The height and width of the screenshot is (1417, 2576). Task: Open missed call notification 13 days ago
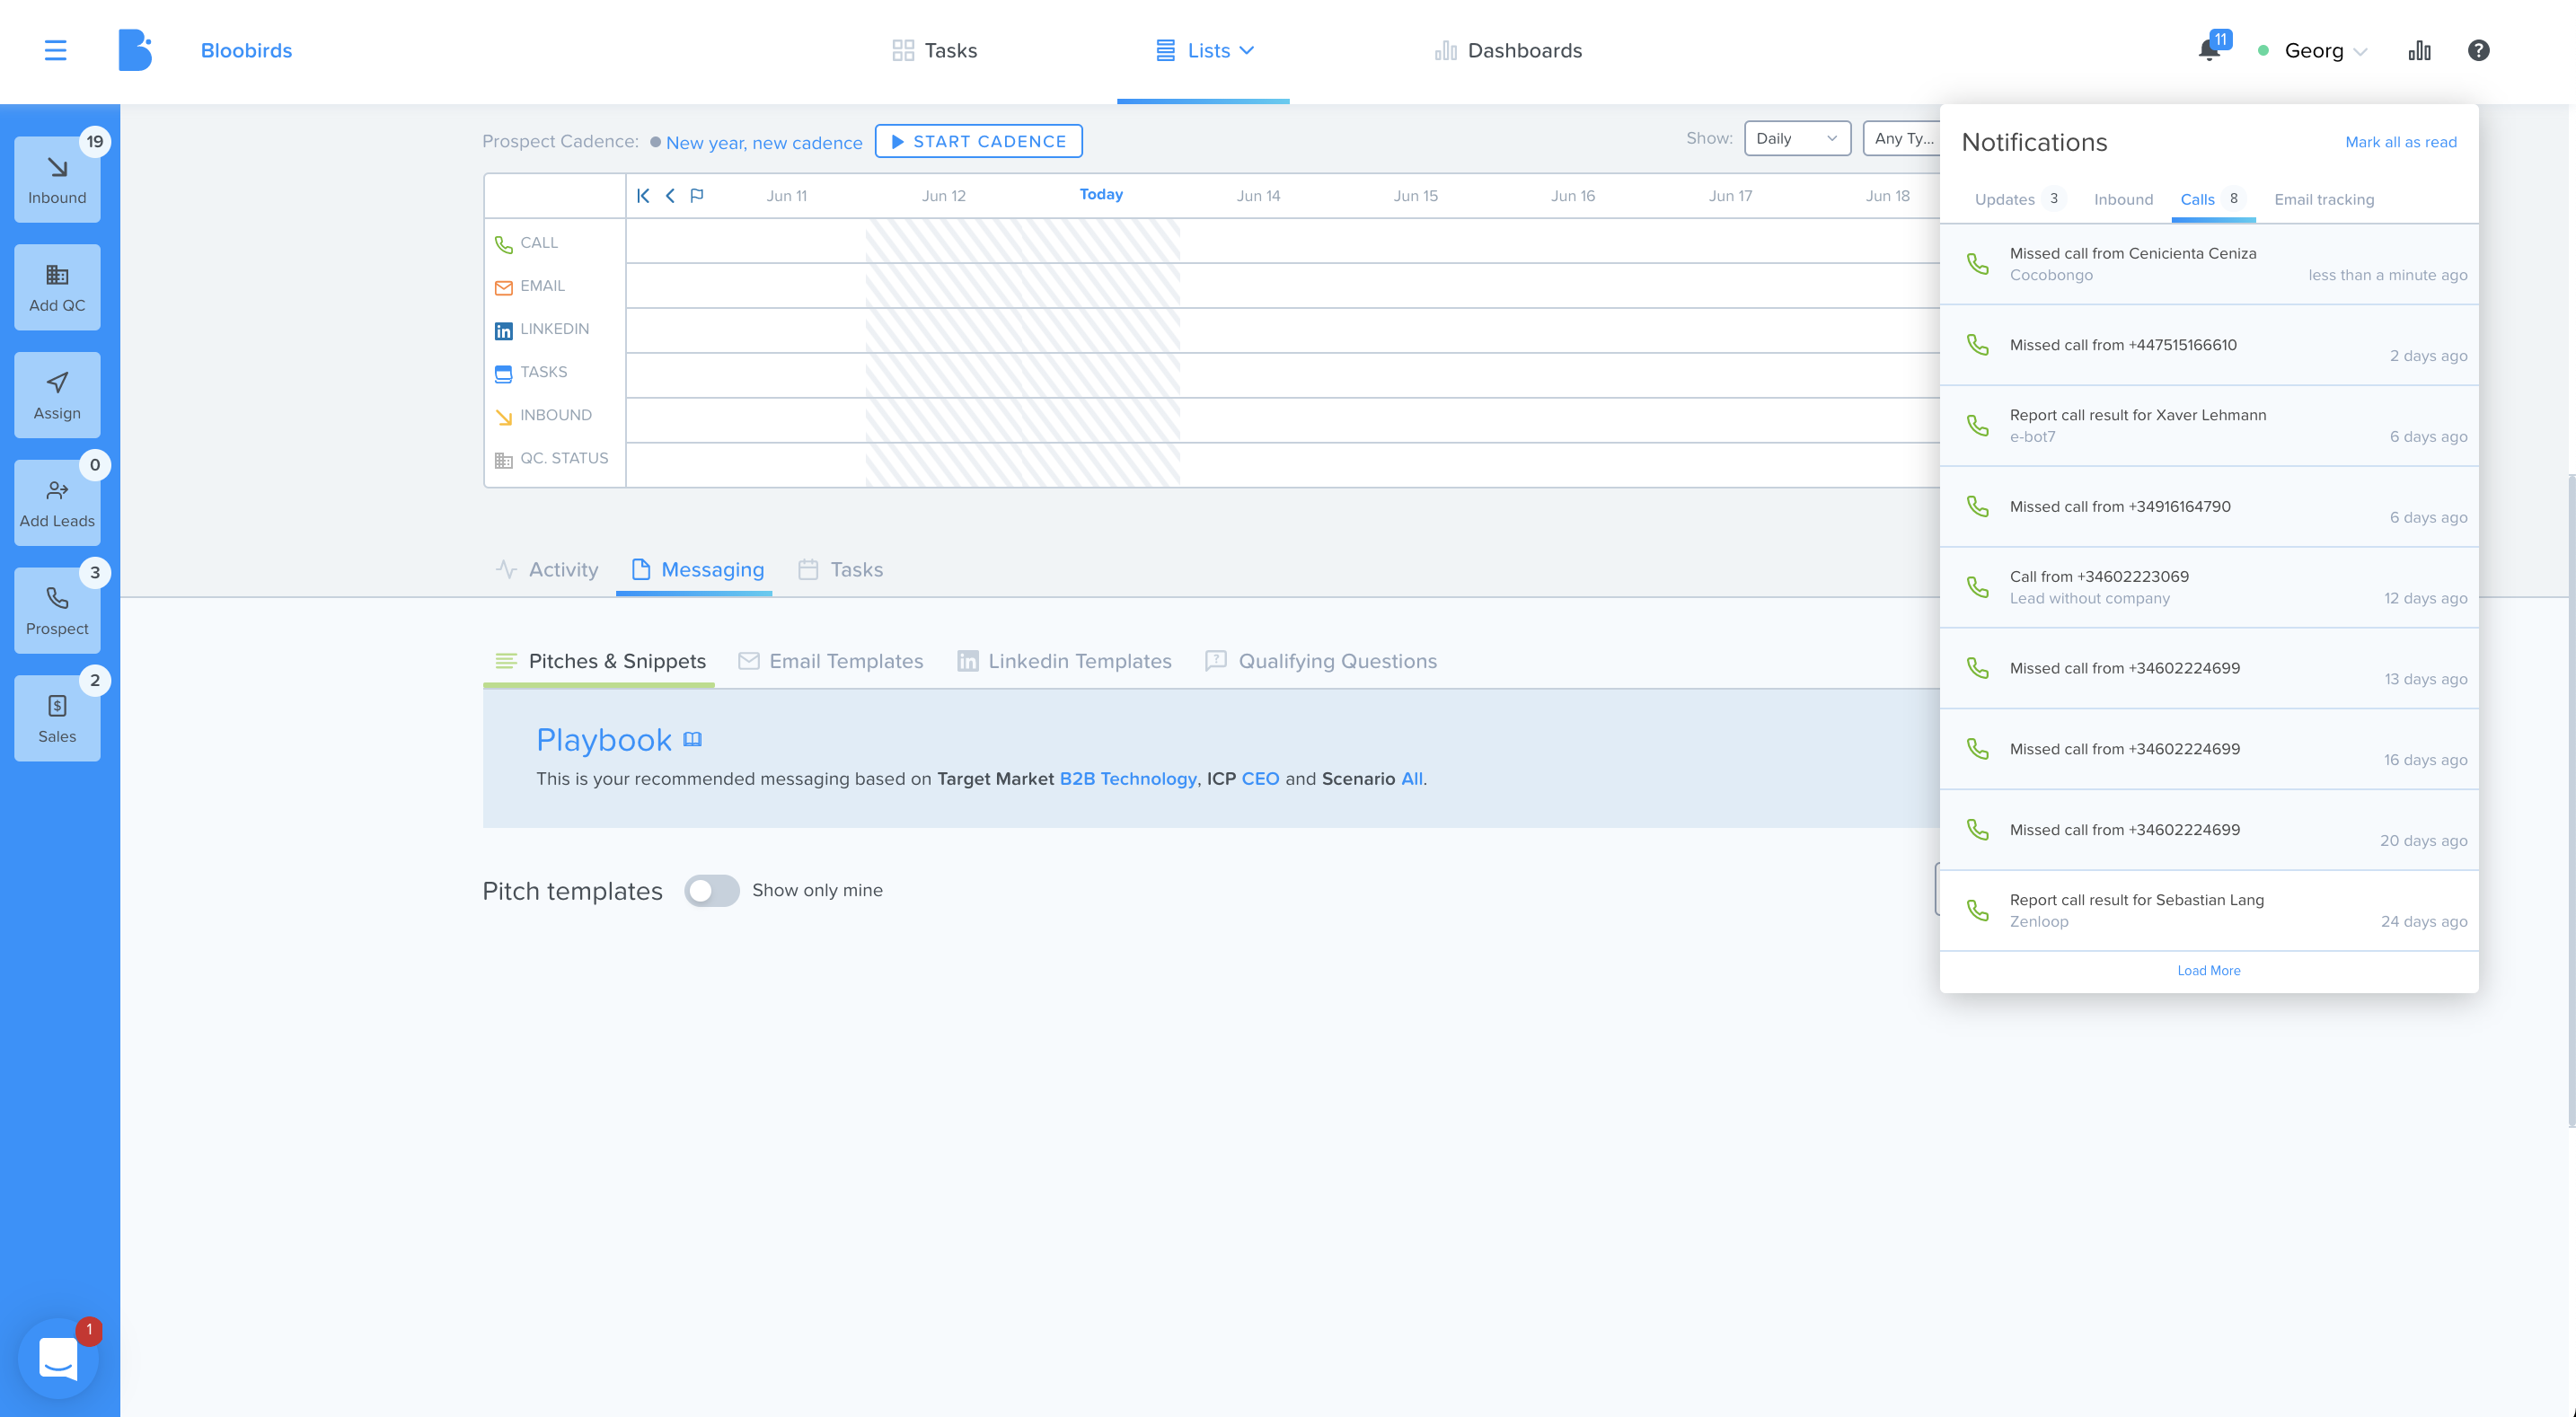pos(2208,668)
